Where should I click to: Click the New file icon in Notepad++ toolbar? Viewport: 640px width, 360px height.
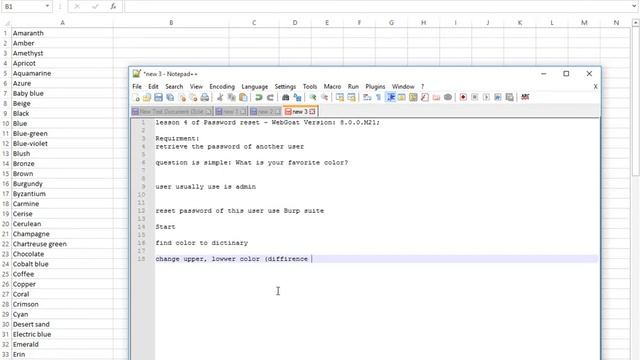click(x=136, y=97)
